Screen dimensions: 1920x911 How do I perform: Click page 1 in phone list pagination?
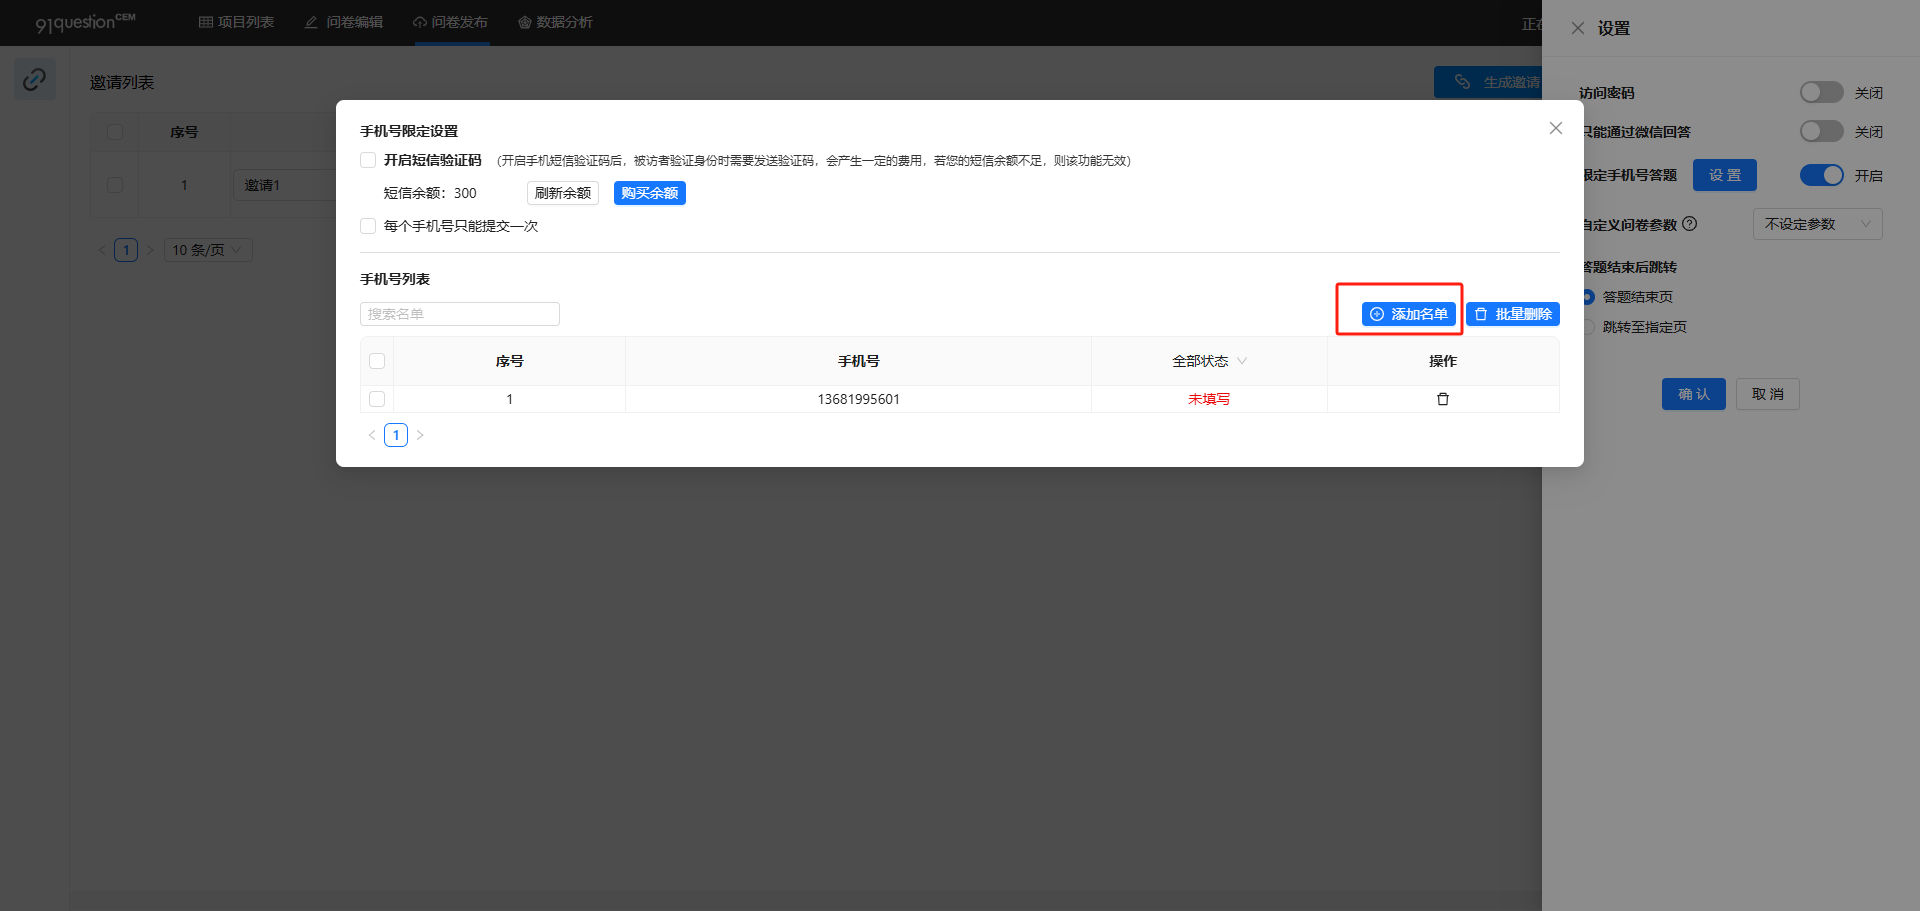tap(396, 435)
